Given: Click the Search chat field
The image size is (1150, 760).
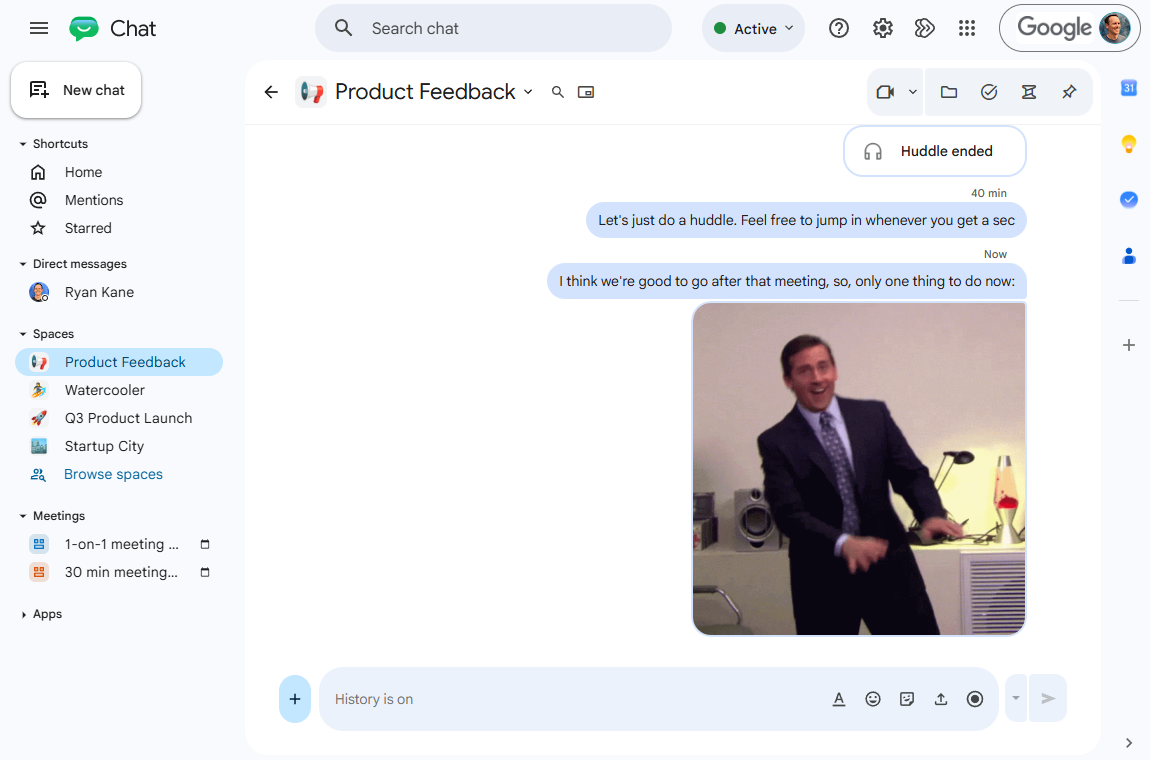Looking at the screenshot, I should [x=493, y=29].
